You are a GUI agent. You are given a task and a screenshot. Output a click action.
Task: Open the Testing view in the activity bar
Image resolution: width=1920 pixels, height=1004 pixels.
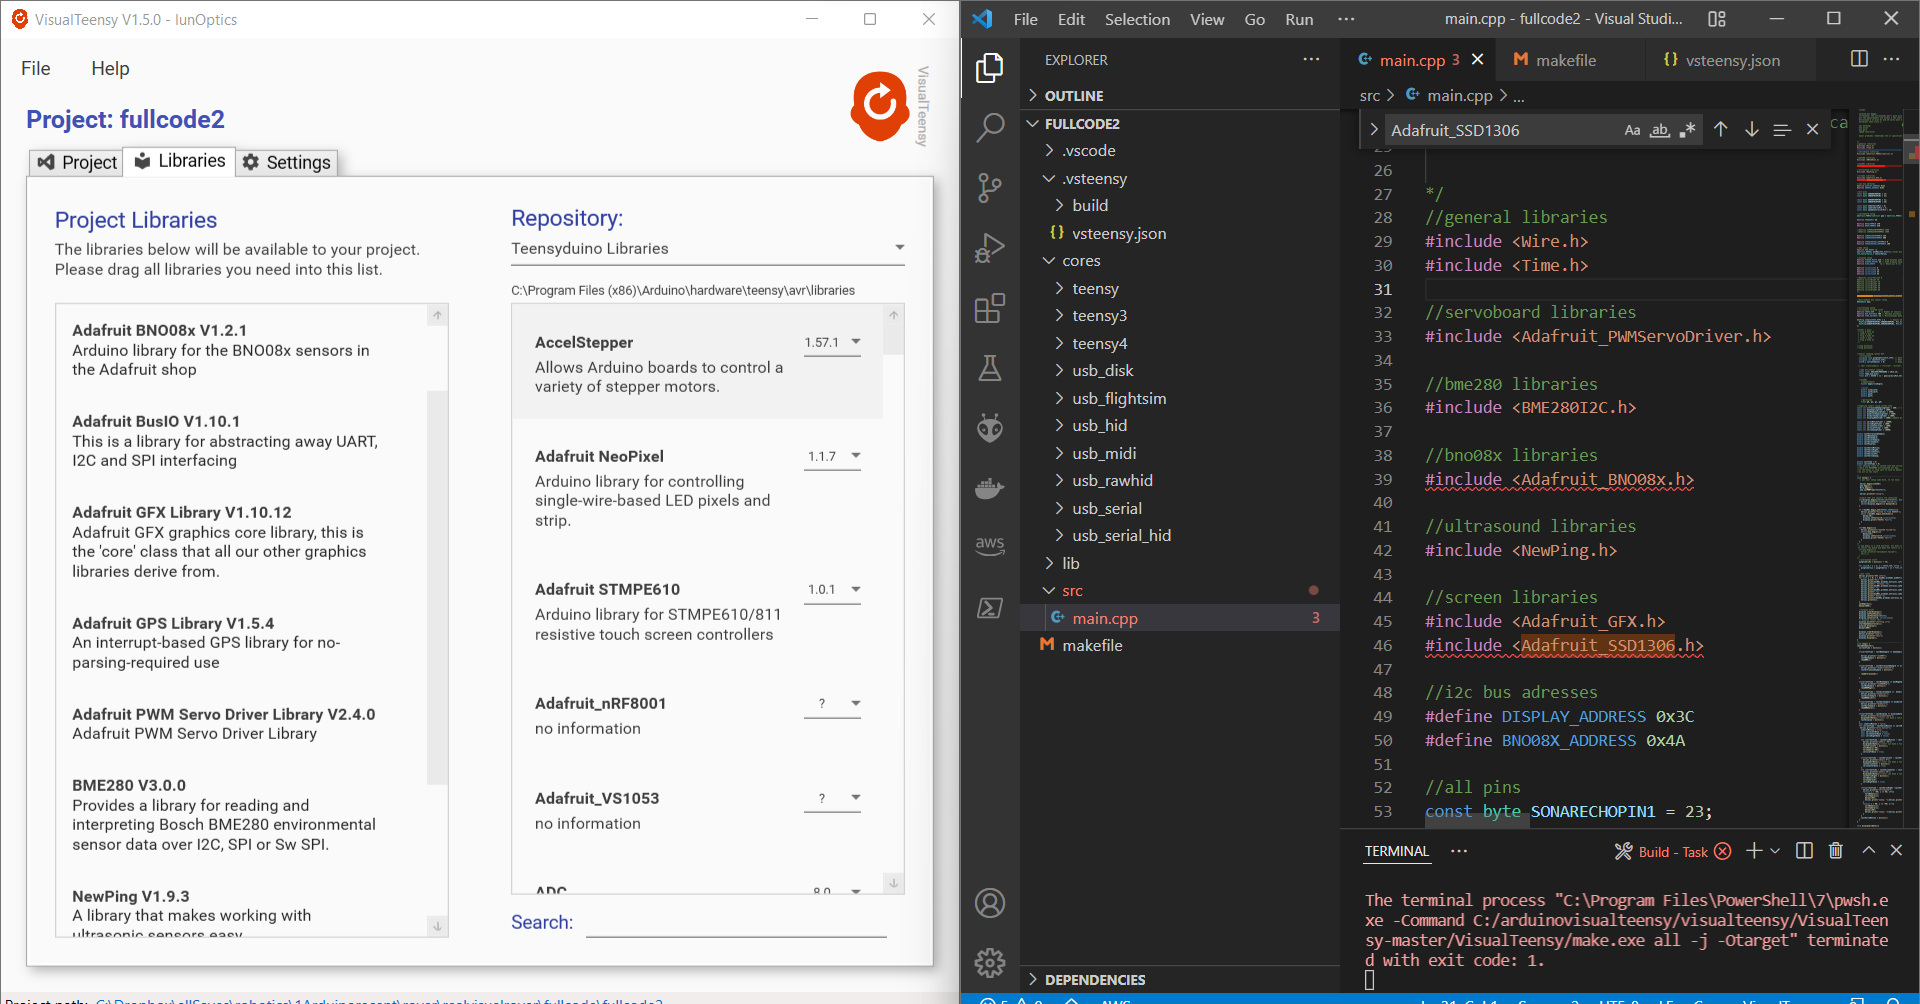(989, 368)
